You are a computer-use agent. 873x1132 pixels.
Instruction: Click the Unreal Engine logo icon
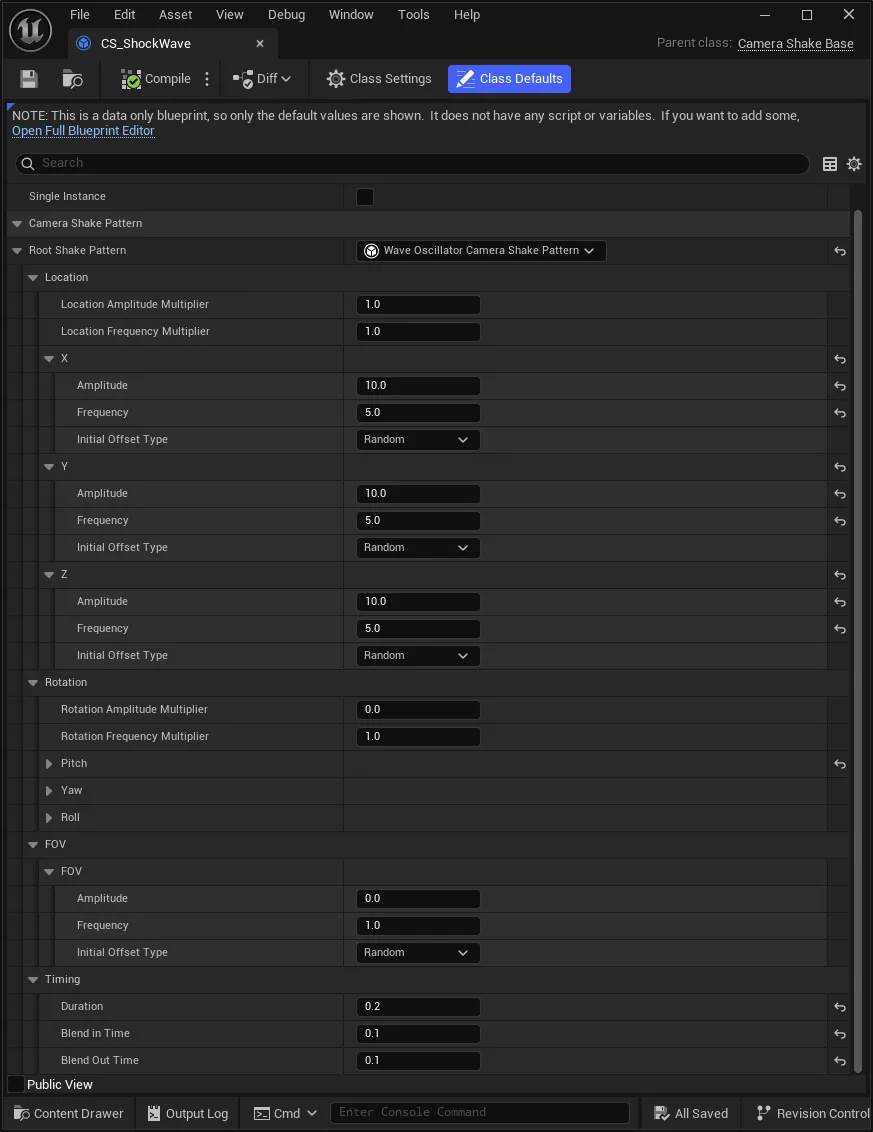[30, 30]
